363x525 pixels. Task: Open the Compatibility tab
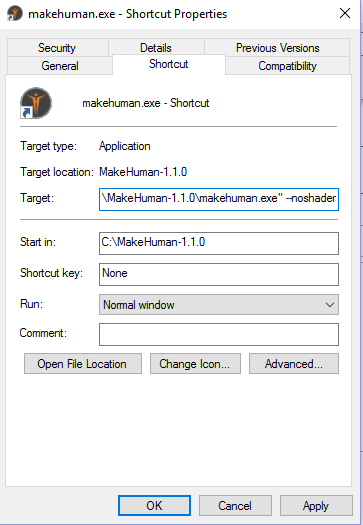point(287,66)
